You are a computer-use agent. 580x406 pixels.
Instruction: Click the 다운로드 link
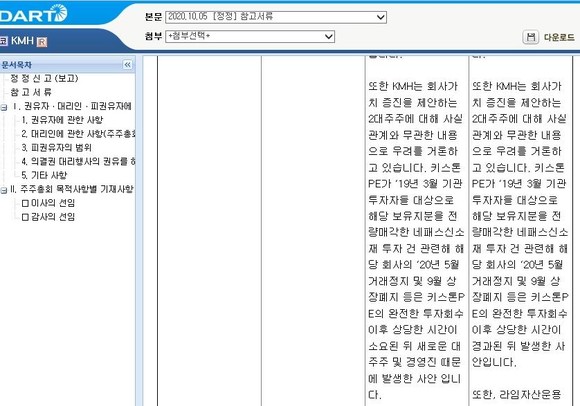559,37
